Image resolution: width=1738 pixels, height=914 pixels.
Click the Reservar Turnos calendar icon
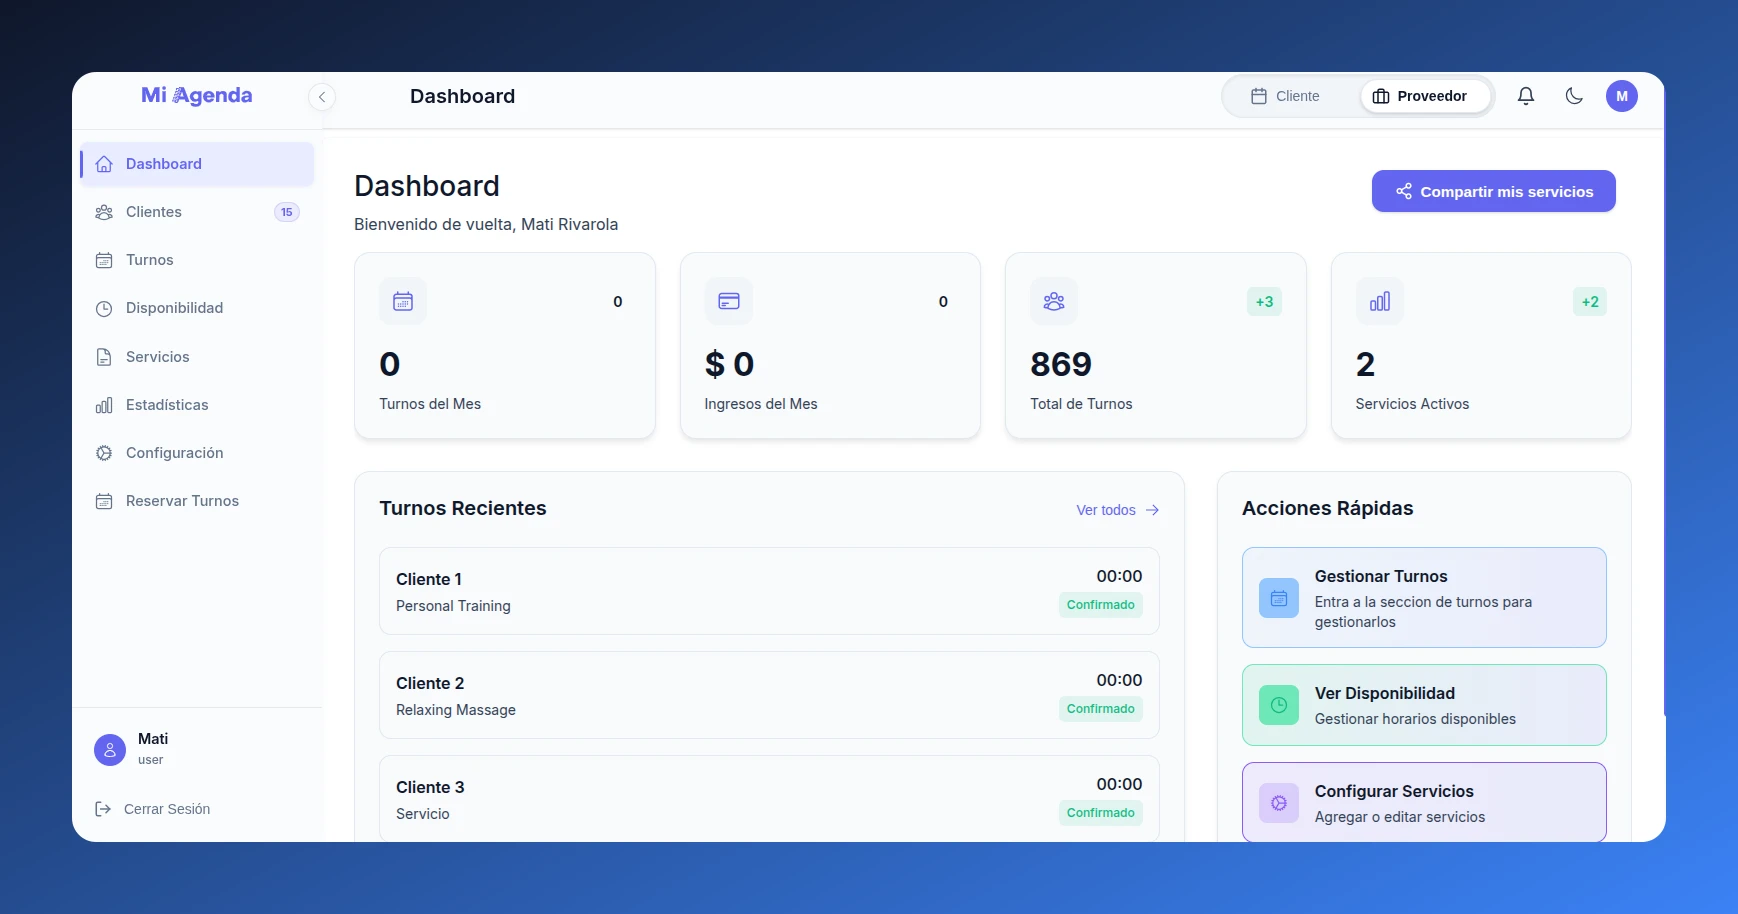click(104, 501)
